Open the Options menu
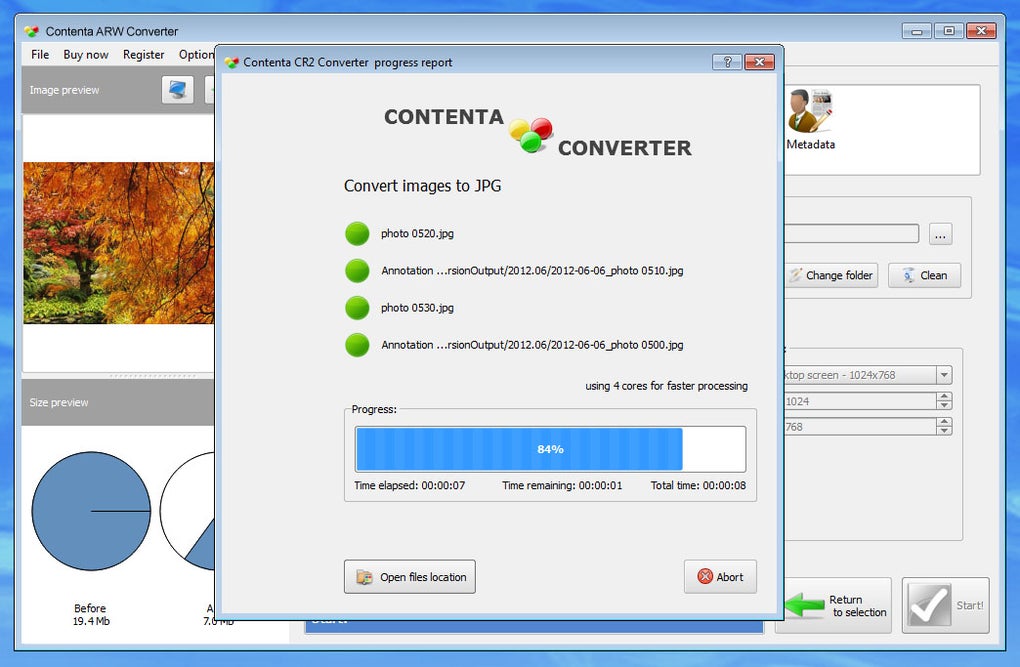The width and height of the screenshot is (1020, 667). click(x=196, y=55)
